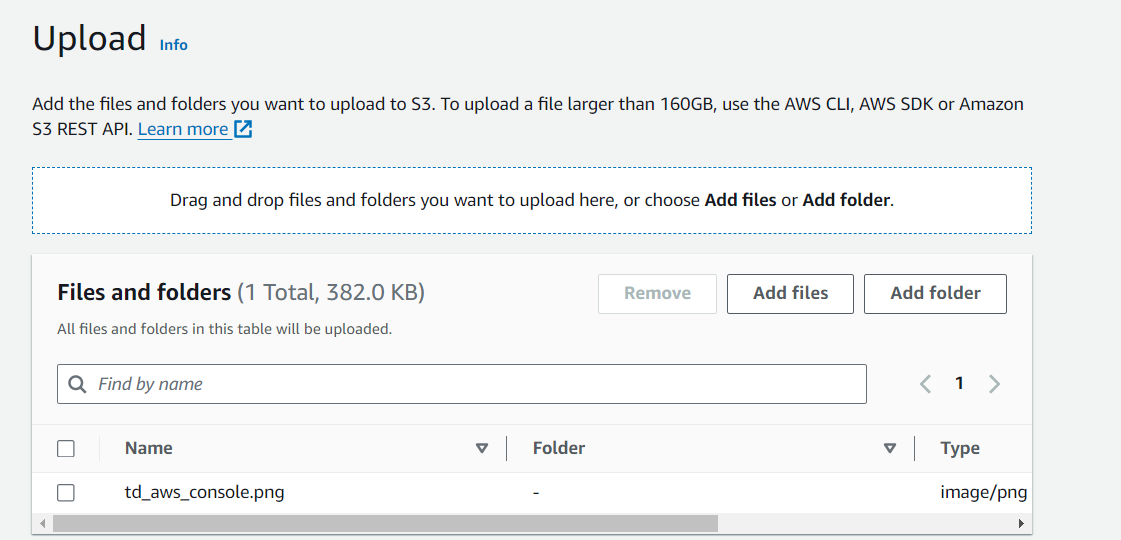Sort by Folder column arrow
Image resolution: width=1121 pixels, height=540 pixels.
(x=890, y=449)
